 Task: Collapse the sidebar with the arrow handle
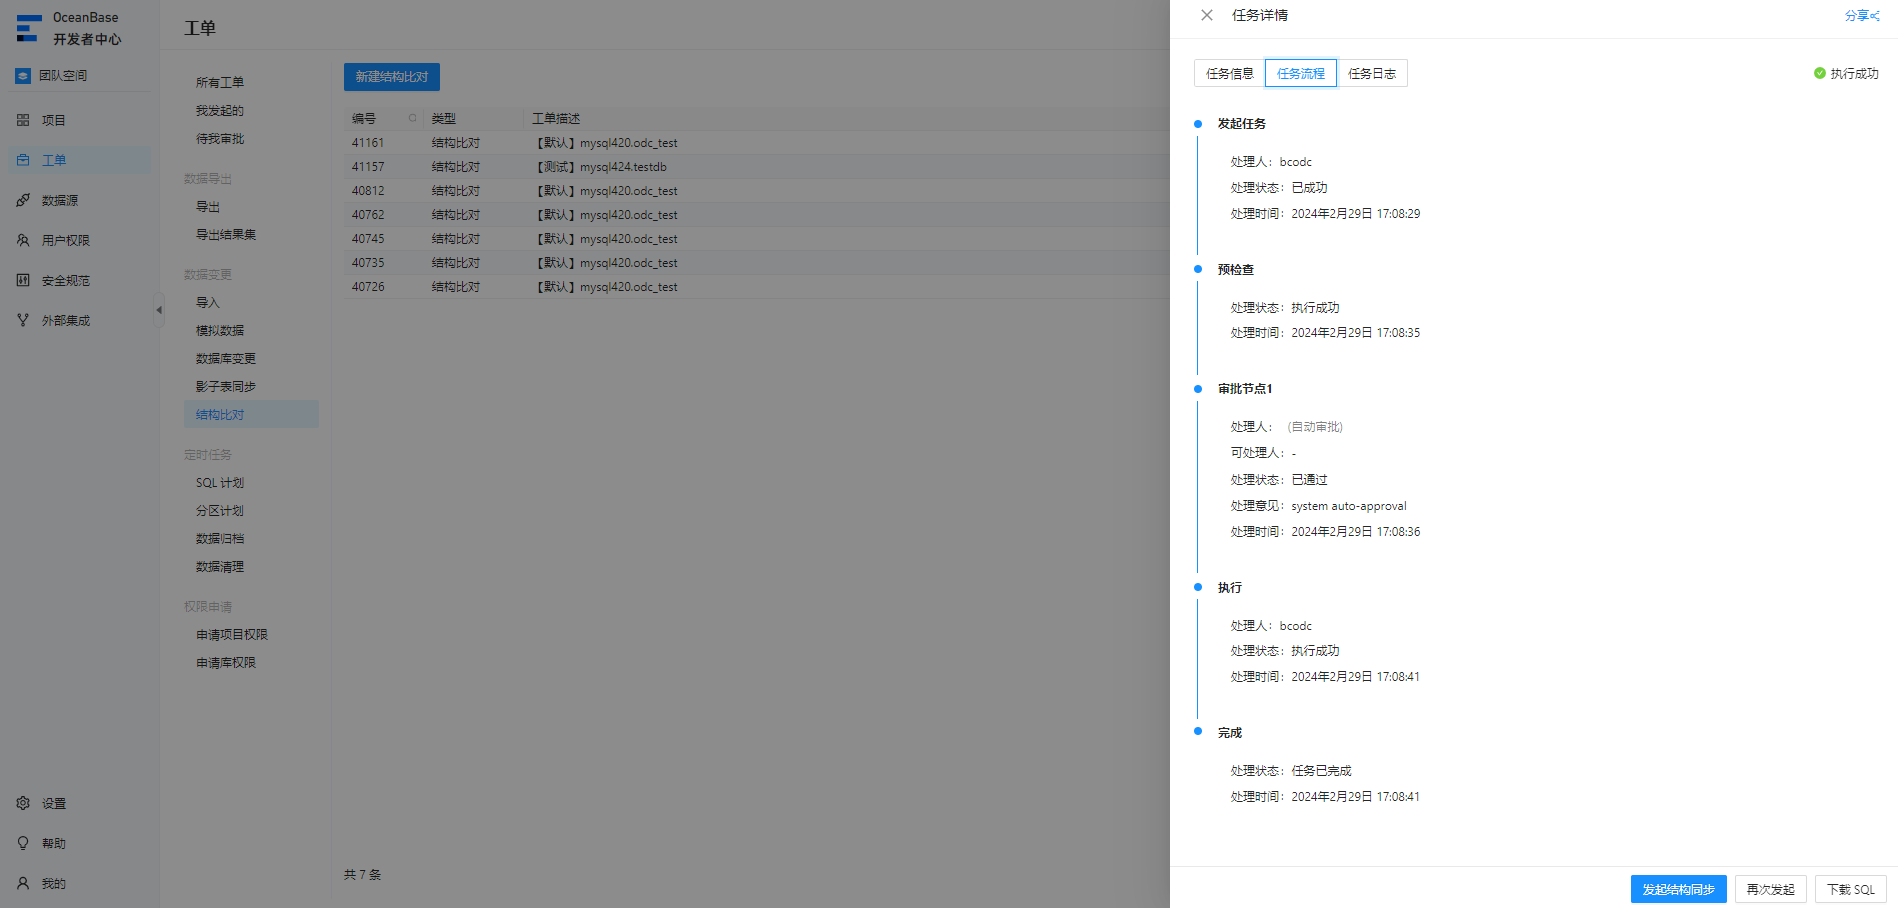(x=158, y=310)
